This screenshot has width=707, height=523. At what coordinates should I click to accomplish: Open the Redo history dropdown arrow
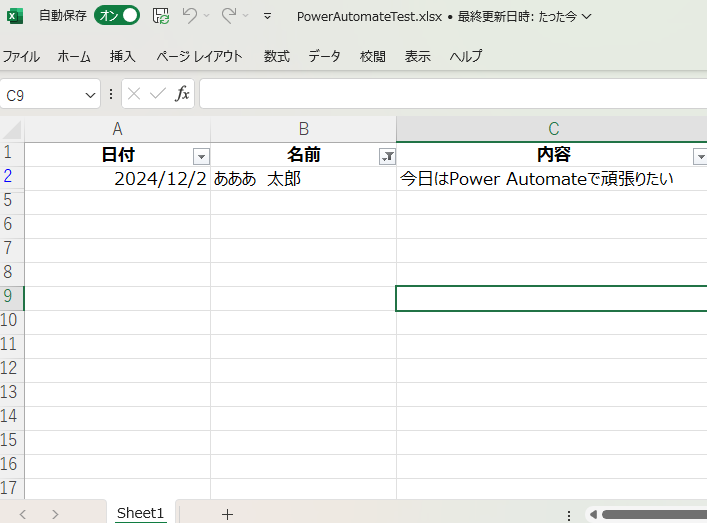pos(245,16)
